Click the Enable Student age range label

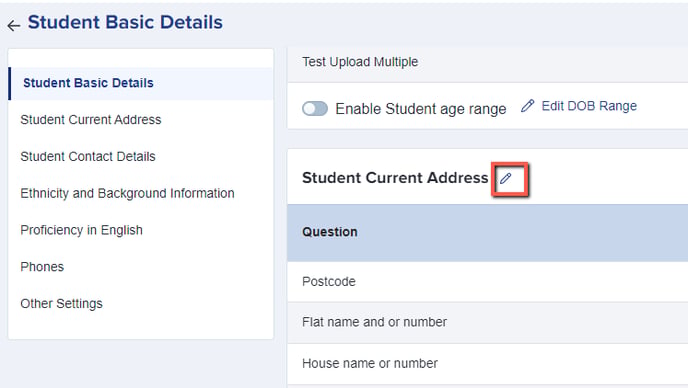tap(421, 109)
